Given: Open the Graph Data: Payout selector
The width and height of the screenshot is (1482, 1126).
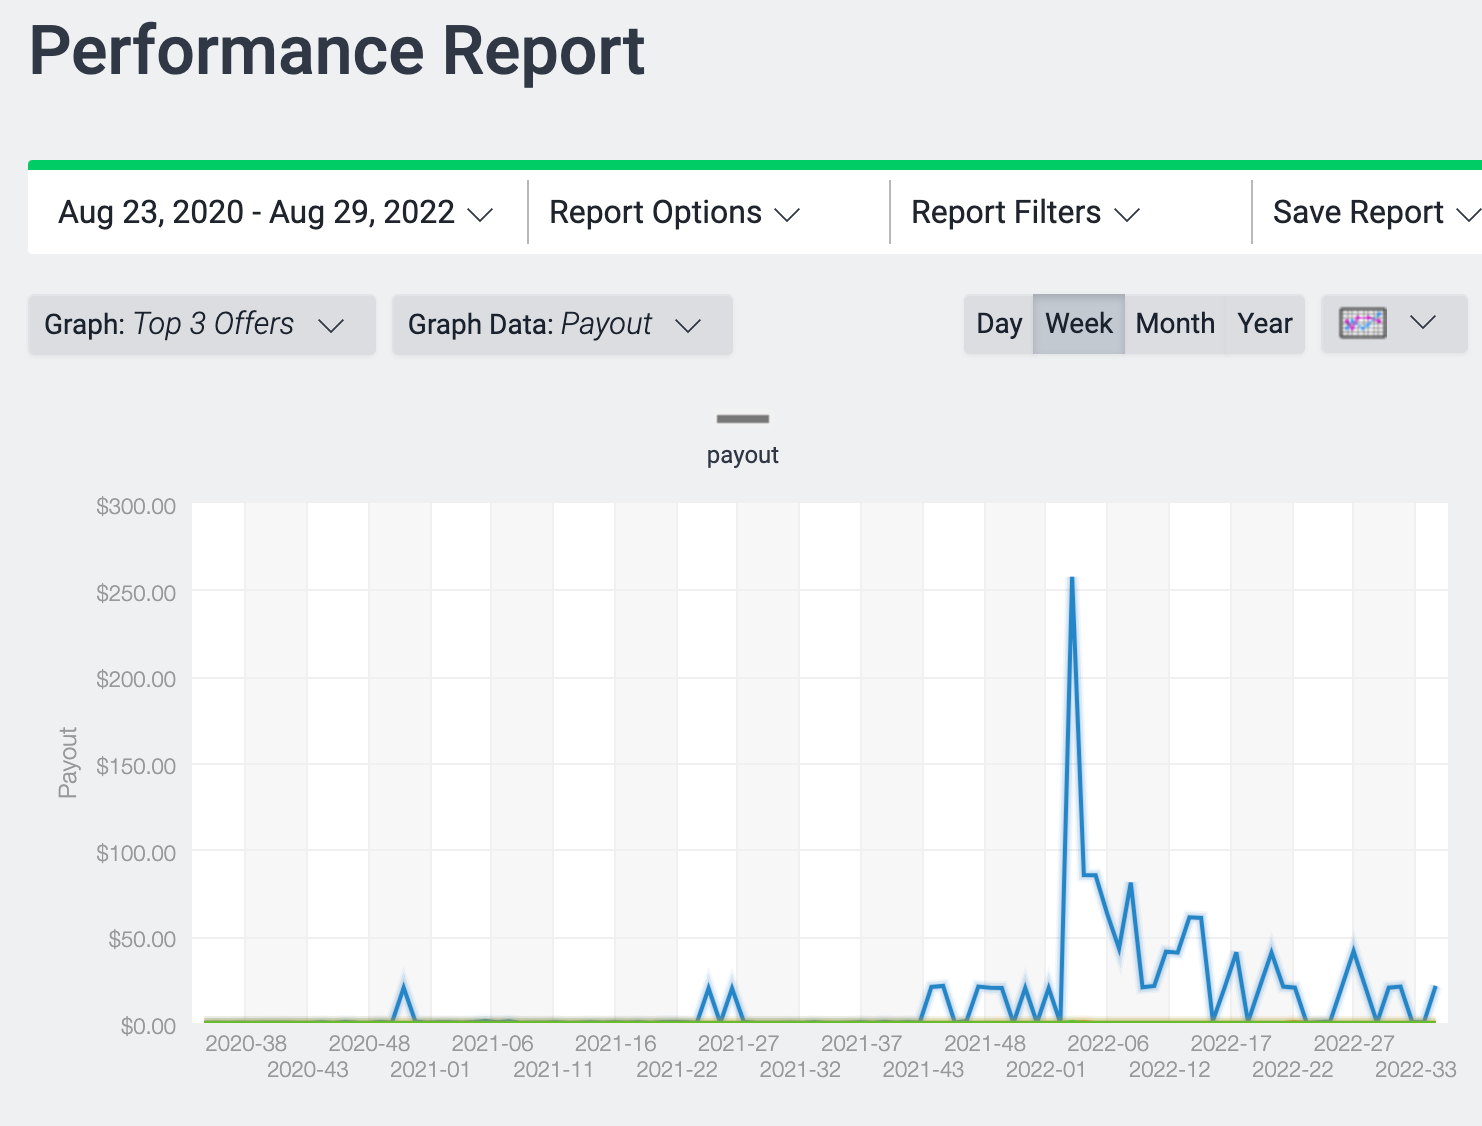Looking at the screenshot, I should click(562, 324).
